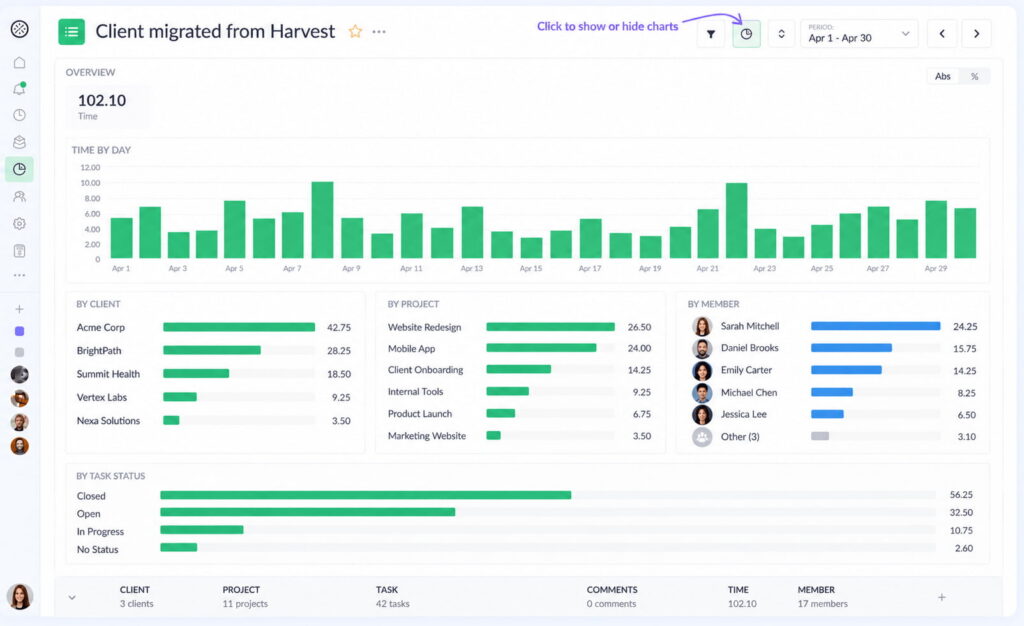Image resolution: width=1024 pixels, height=626 pixels.
Task: Open the Home icon in sidebar
Action: [x=20, y=63]
